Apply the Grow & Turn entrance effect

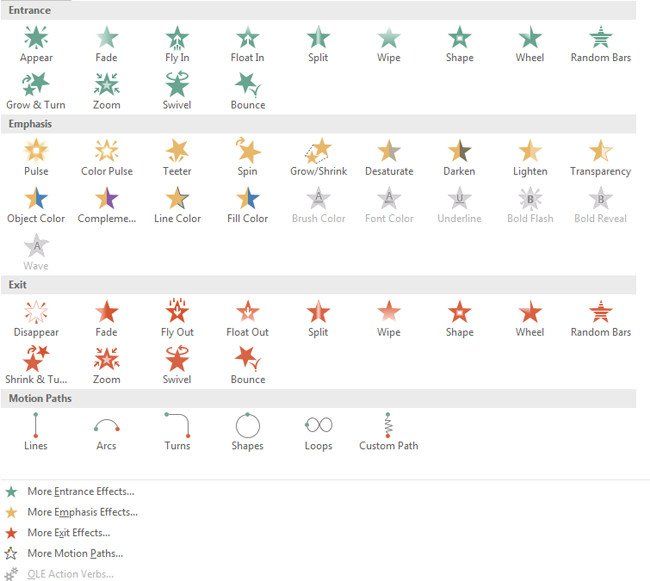pos(36,91)
